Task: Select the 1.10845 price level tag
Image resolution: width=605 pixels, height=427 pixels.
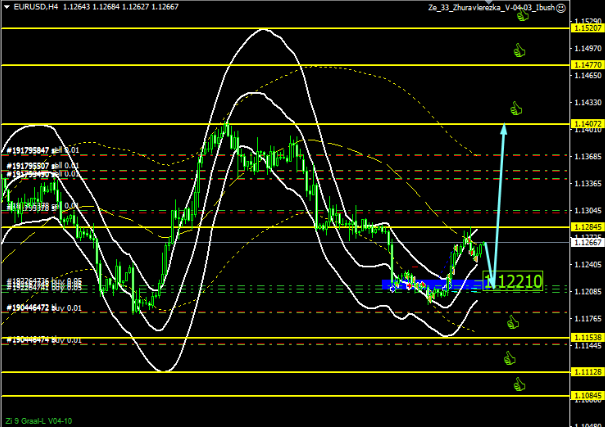Action: (587, 396)
